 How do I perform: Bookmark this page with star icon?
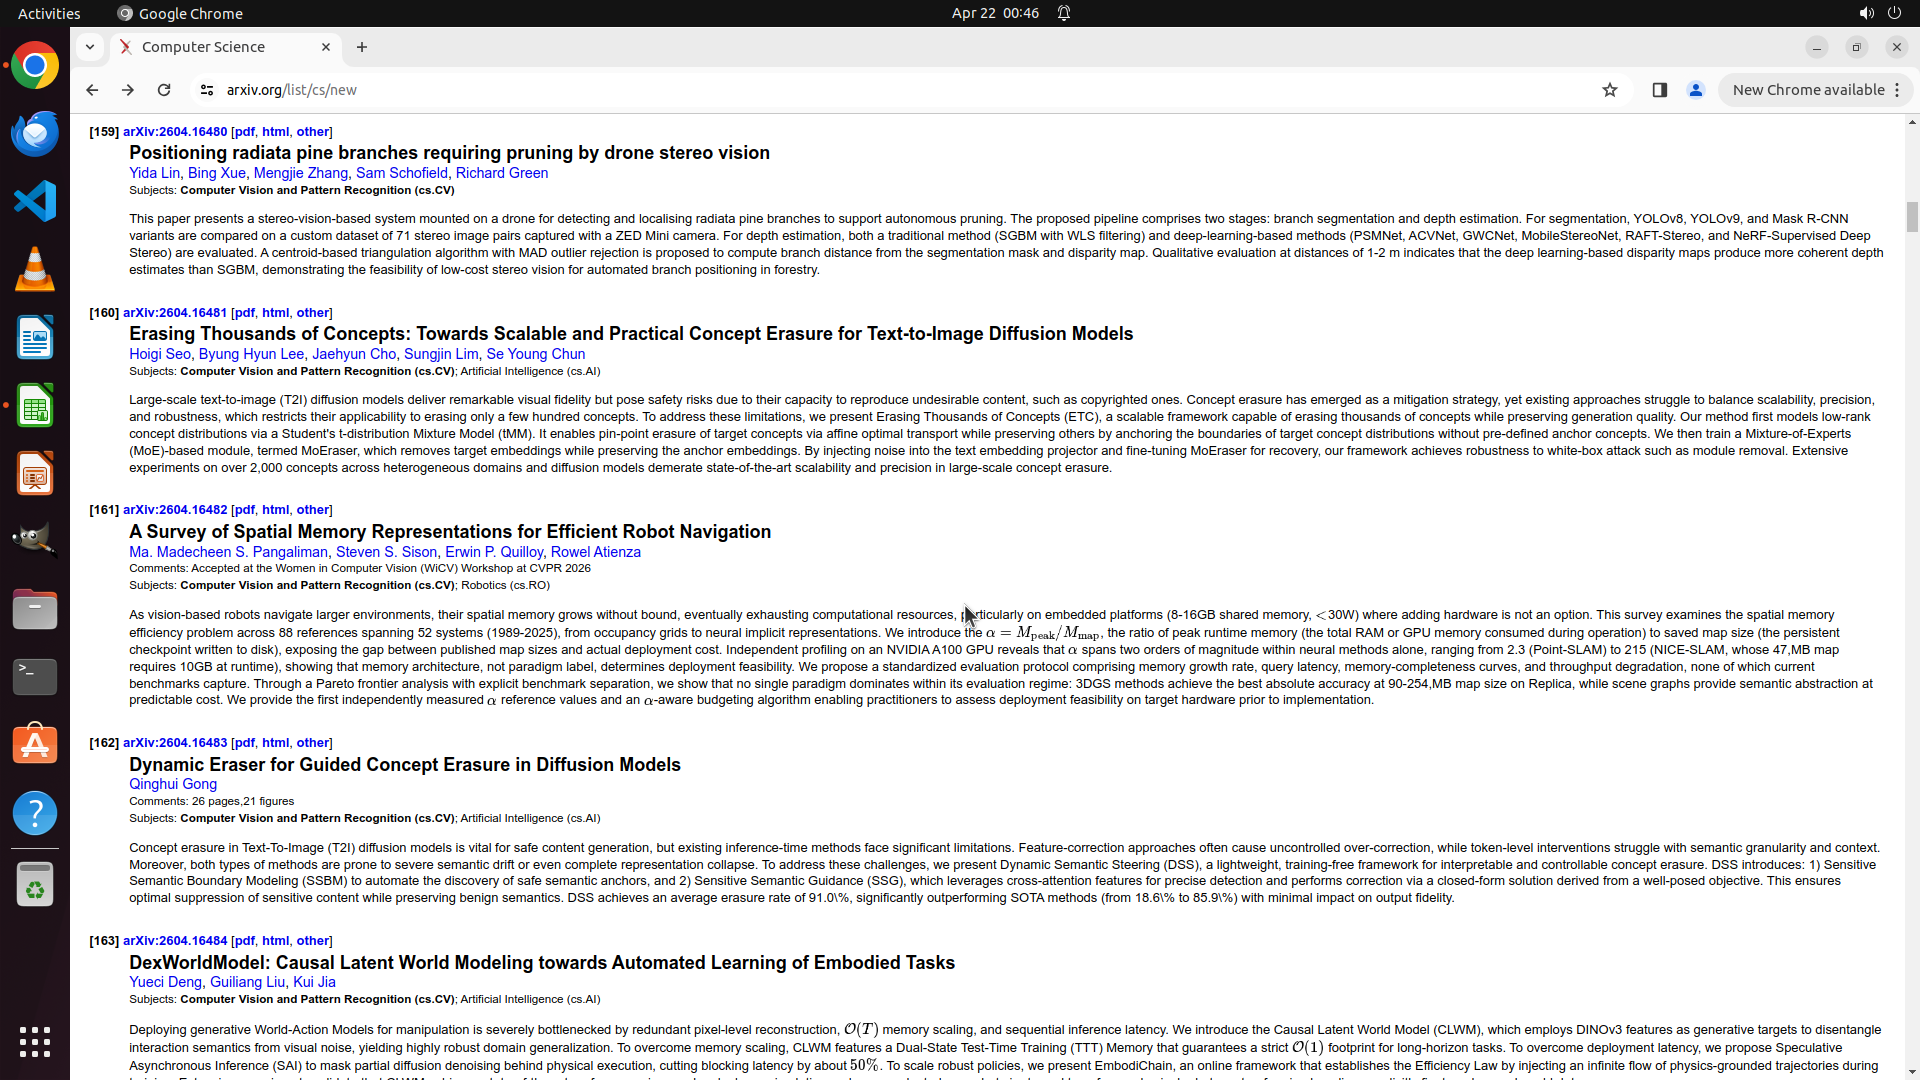1609,90
